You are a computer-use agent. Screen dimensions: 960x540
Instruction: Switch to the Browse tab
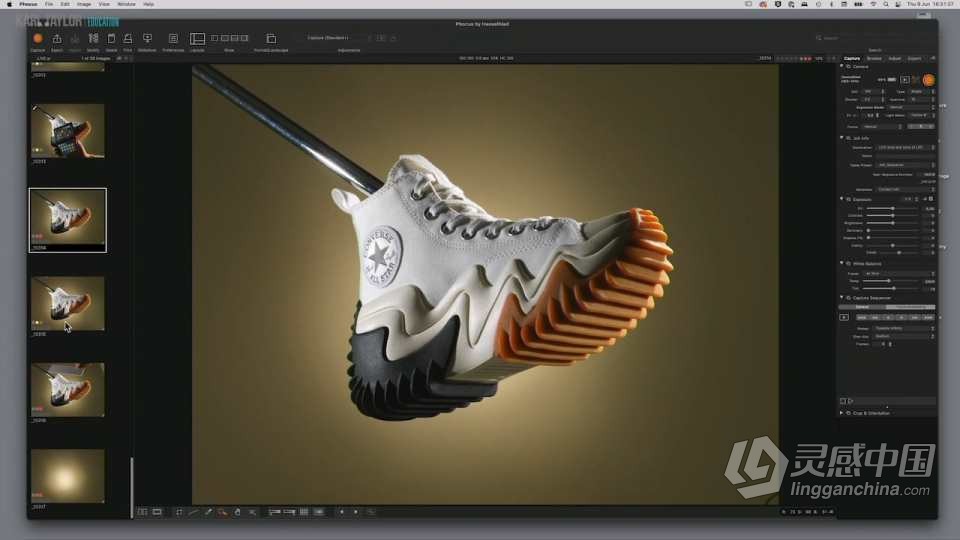(874, 58)
